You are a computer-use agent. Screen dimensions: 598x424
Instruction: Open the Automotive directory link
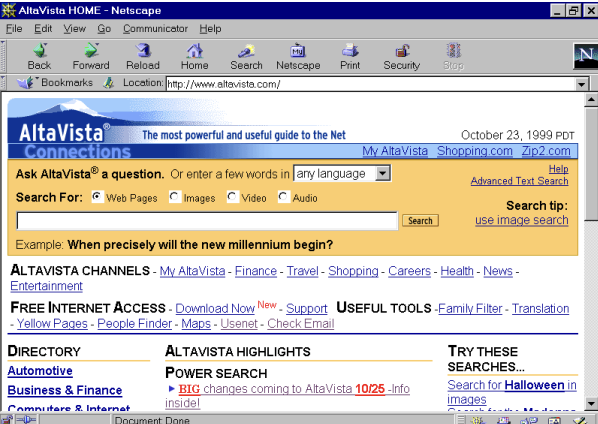[x=40, y=371]
